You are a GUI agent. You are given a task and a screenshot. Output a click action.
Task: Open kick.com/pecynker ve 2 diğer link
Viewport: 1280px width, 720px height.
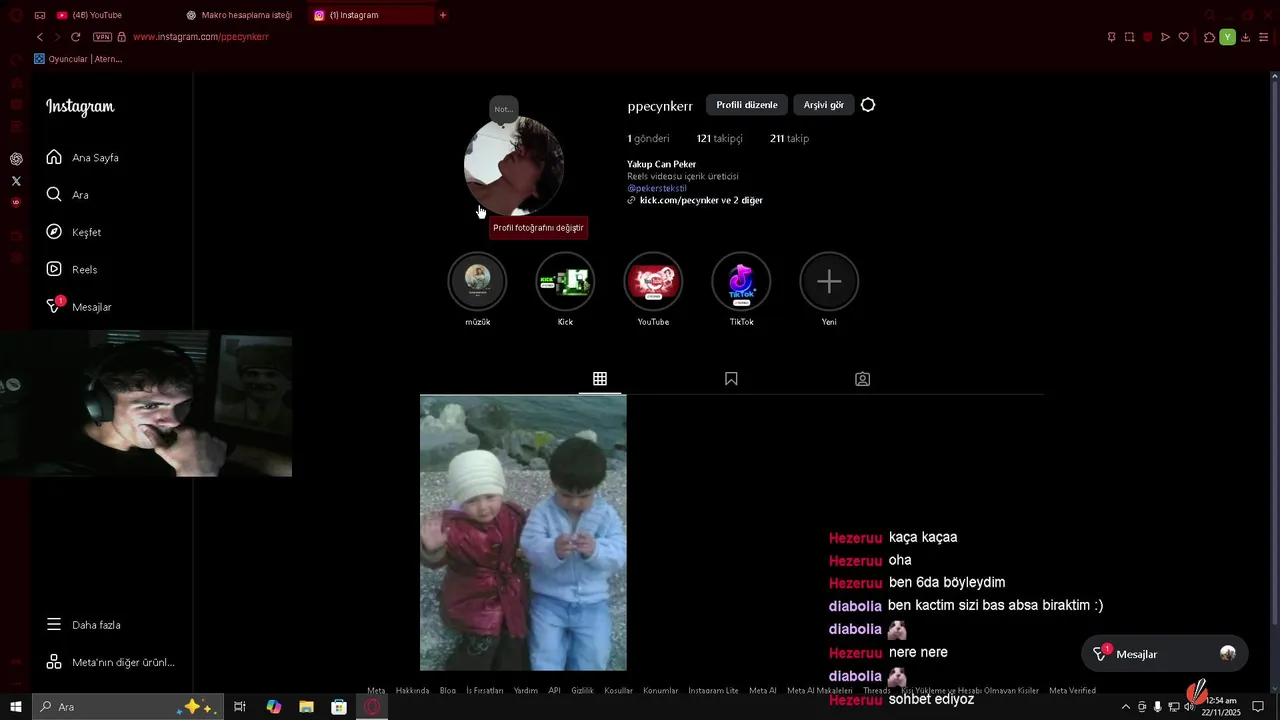[x=701, y=200]
